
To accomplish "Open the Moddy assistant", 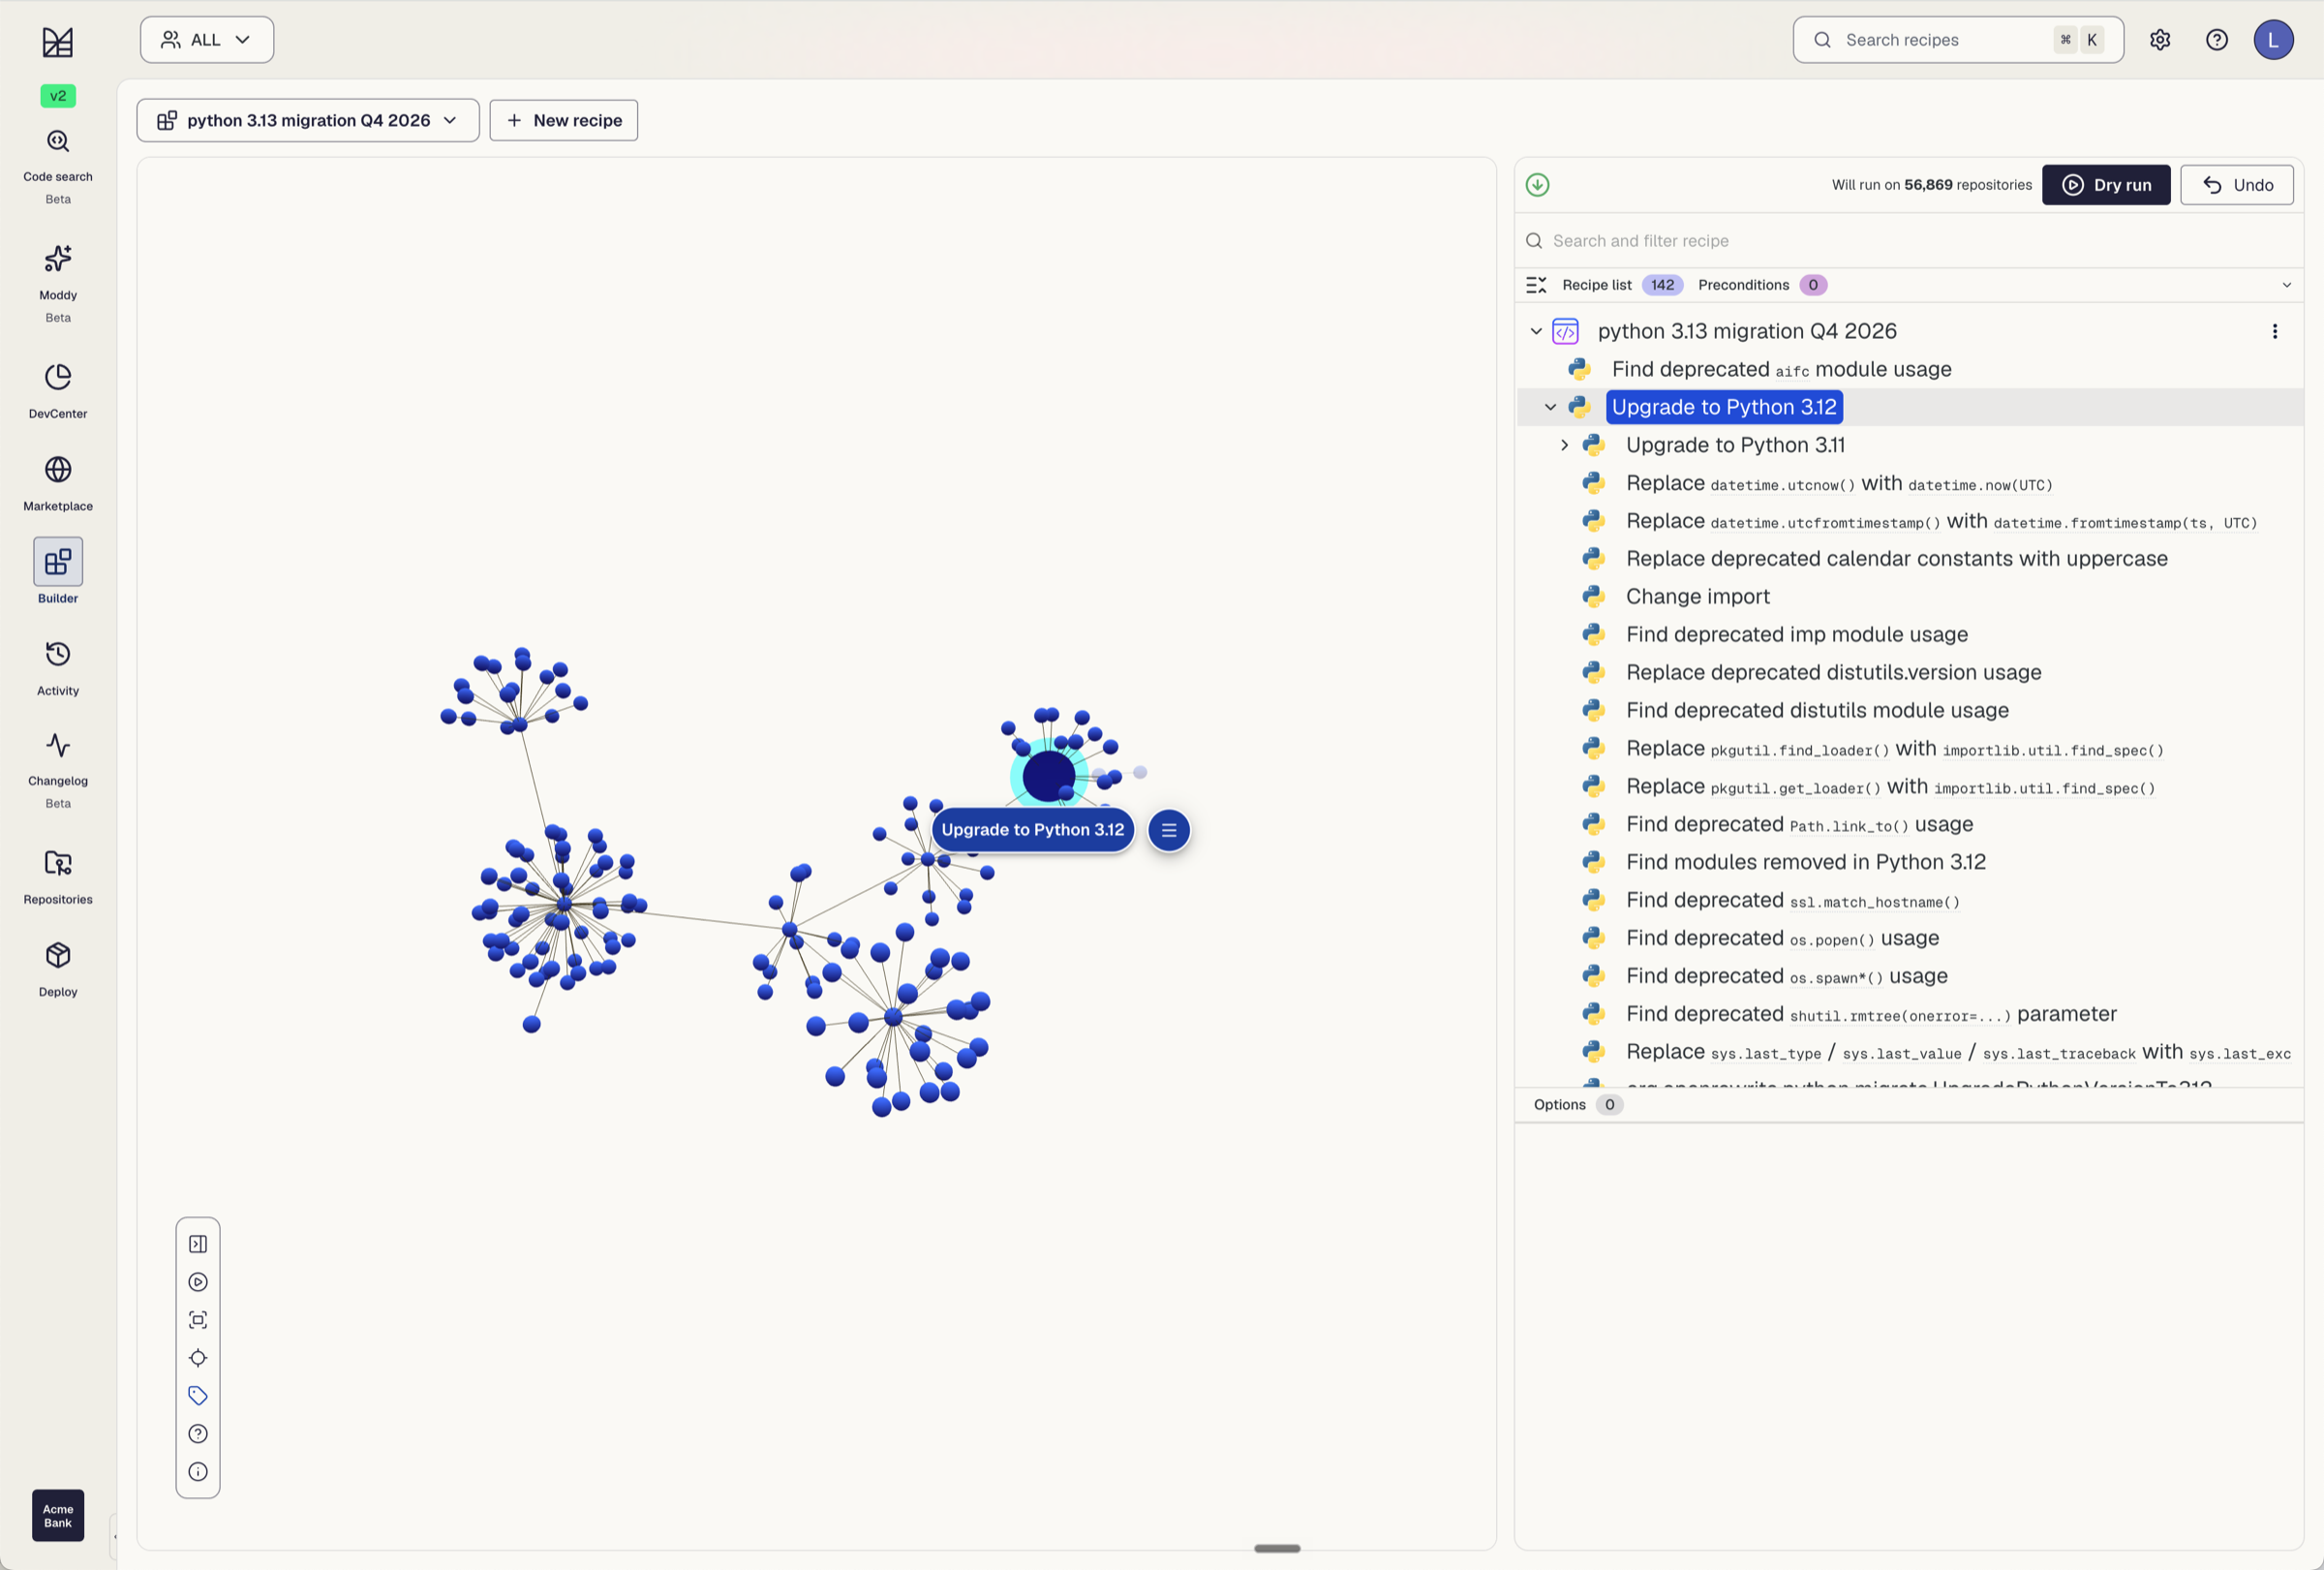I will coord(58,284).
